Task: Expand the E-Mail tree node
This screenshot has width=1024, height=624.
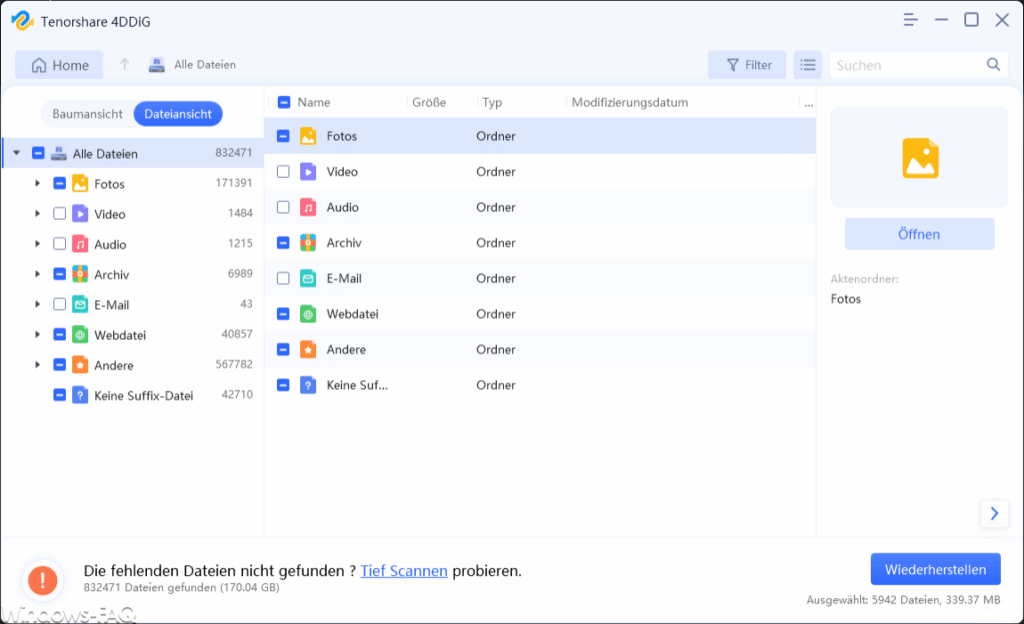Action: [x=37, y=304]
